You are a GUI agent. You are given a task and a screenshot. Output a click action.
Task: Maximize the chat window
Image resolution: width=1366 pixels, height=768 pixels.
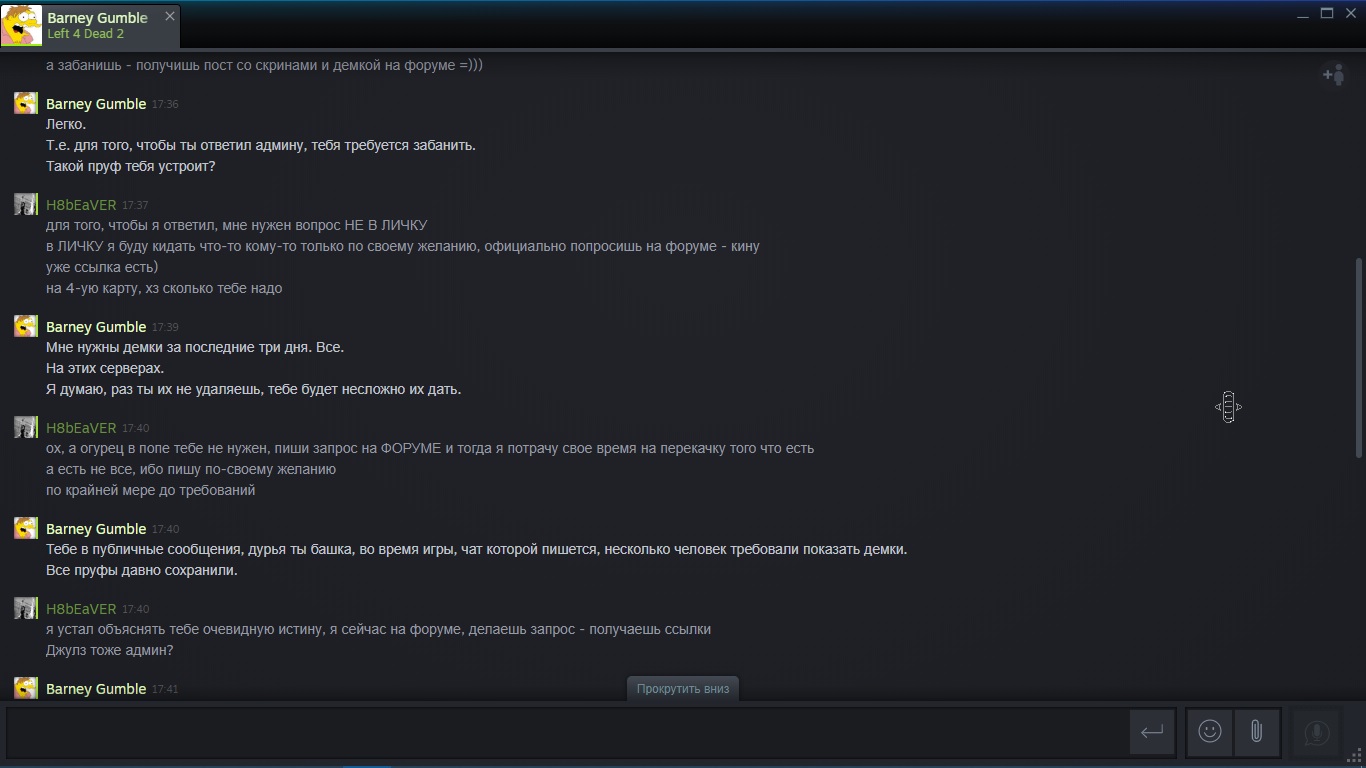pos(1327,13)
